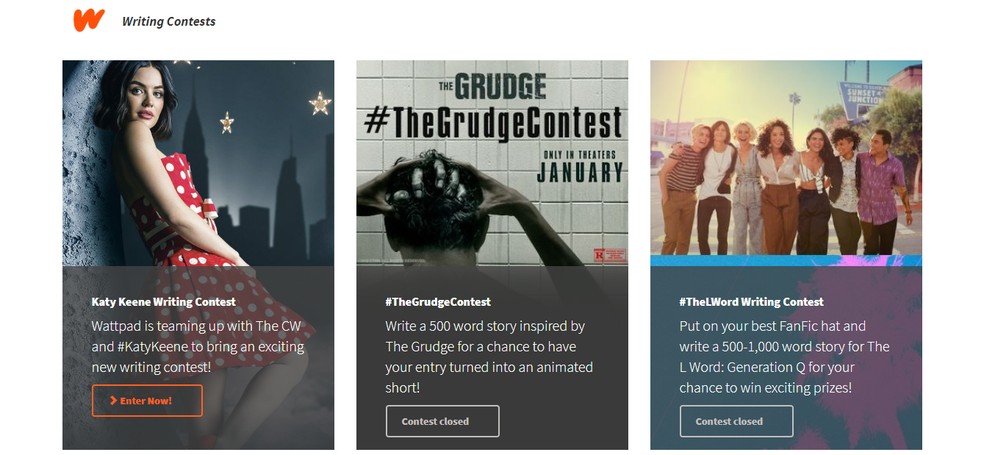
Task: Click the R rating badge on Grudge poster
Action: [x=601, y=255]
